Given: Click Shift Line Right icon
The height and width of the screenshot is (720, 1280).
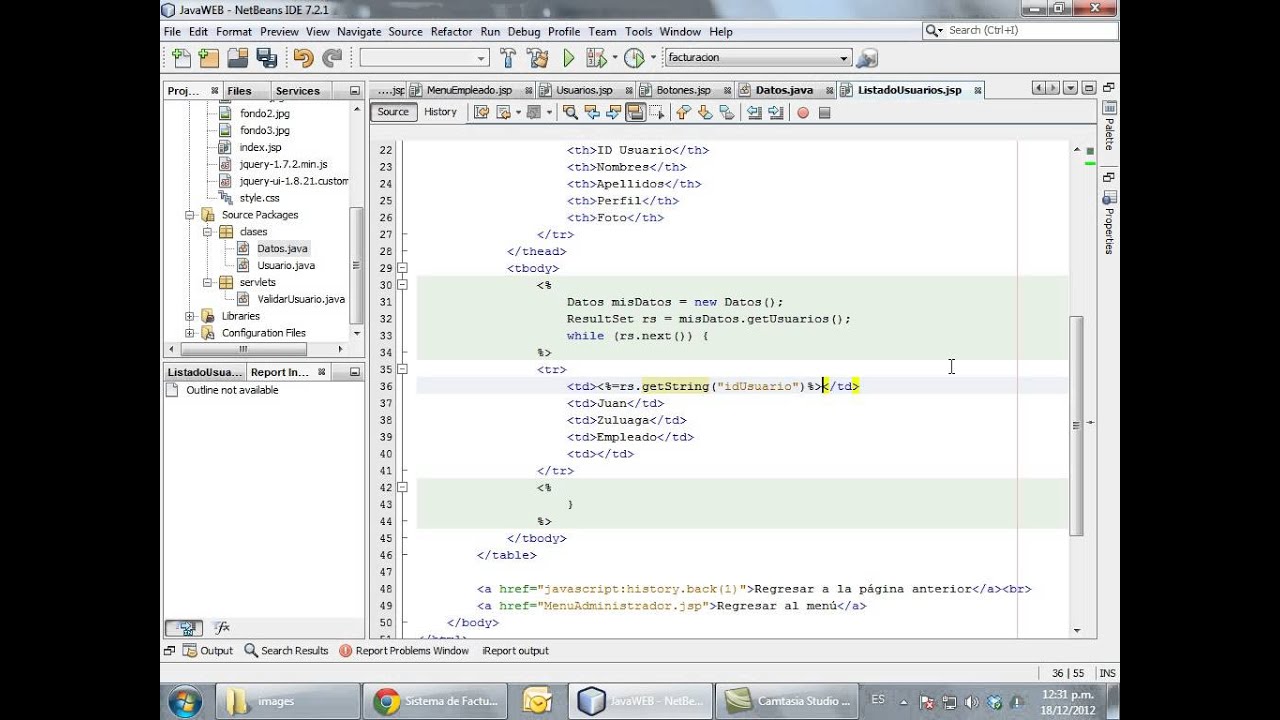Looking at the screenshot, I should pyautogui.click(x=776, y=113).
